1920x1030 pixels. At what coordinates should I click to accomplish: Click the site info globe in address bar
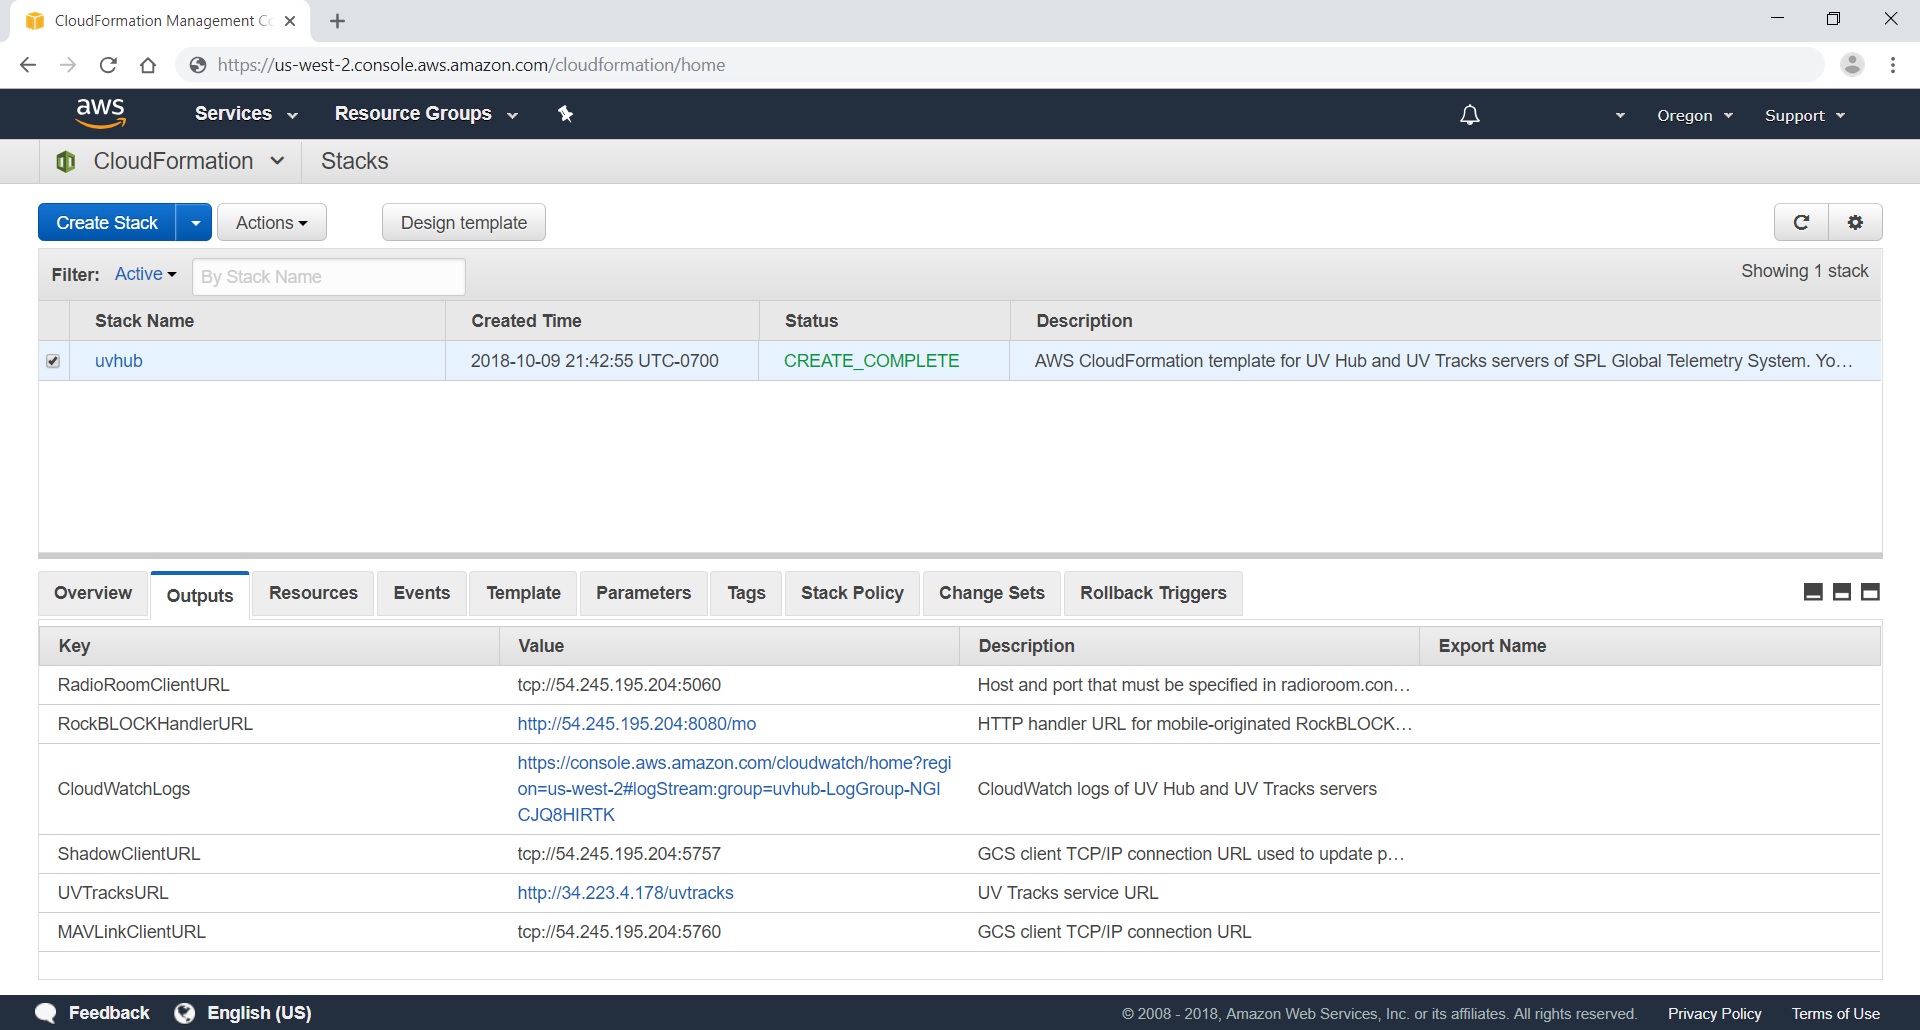coord(198,65)
